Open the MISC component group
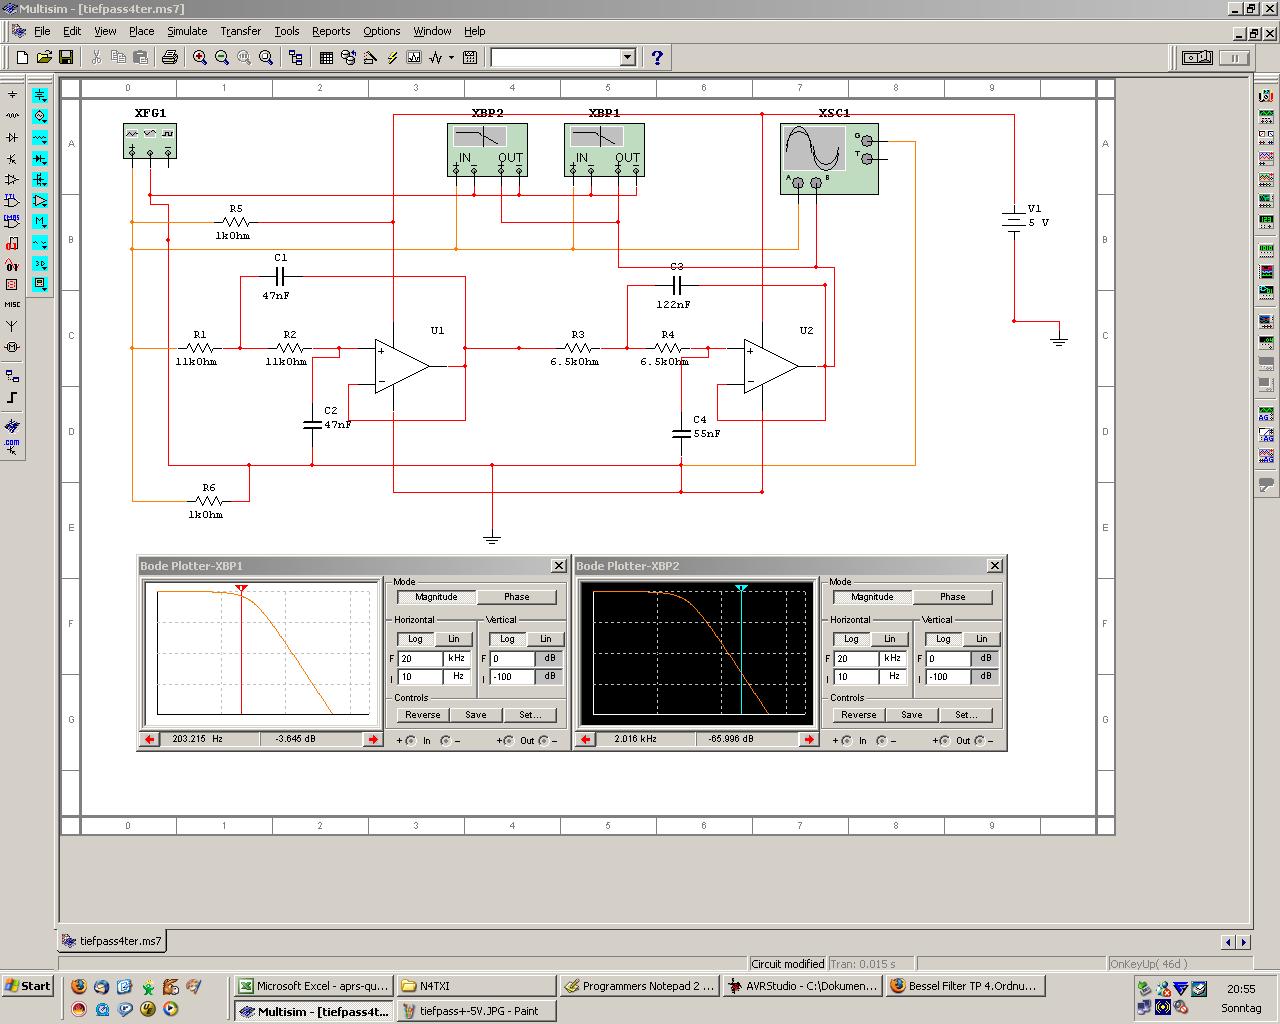The width and height of the screenshot is (1280, 1024). (12, 304)
